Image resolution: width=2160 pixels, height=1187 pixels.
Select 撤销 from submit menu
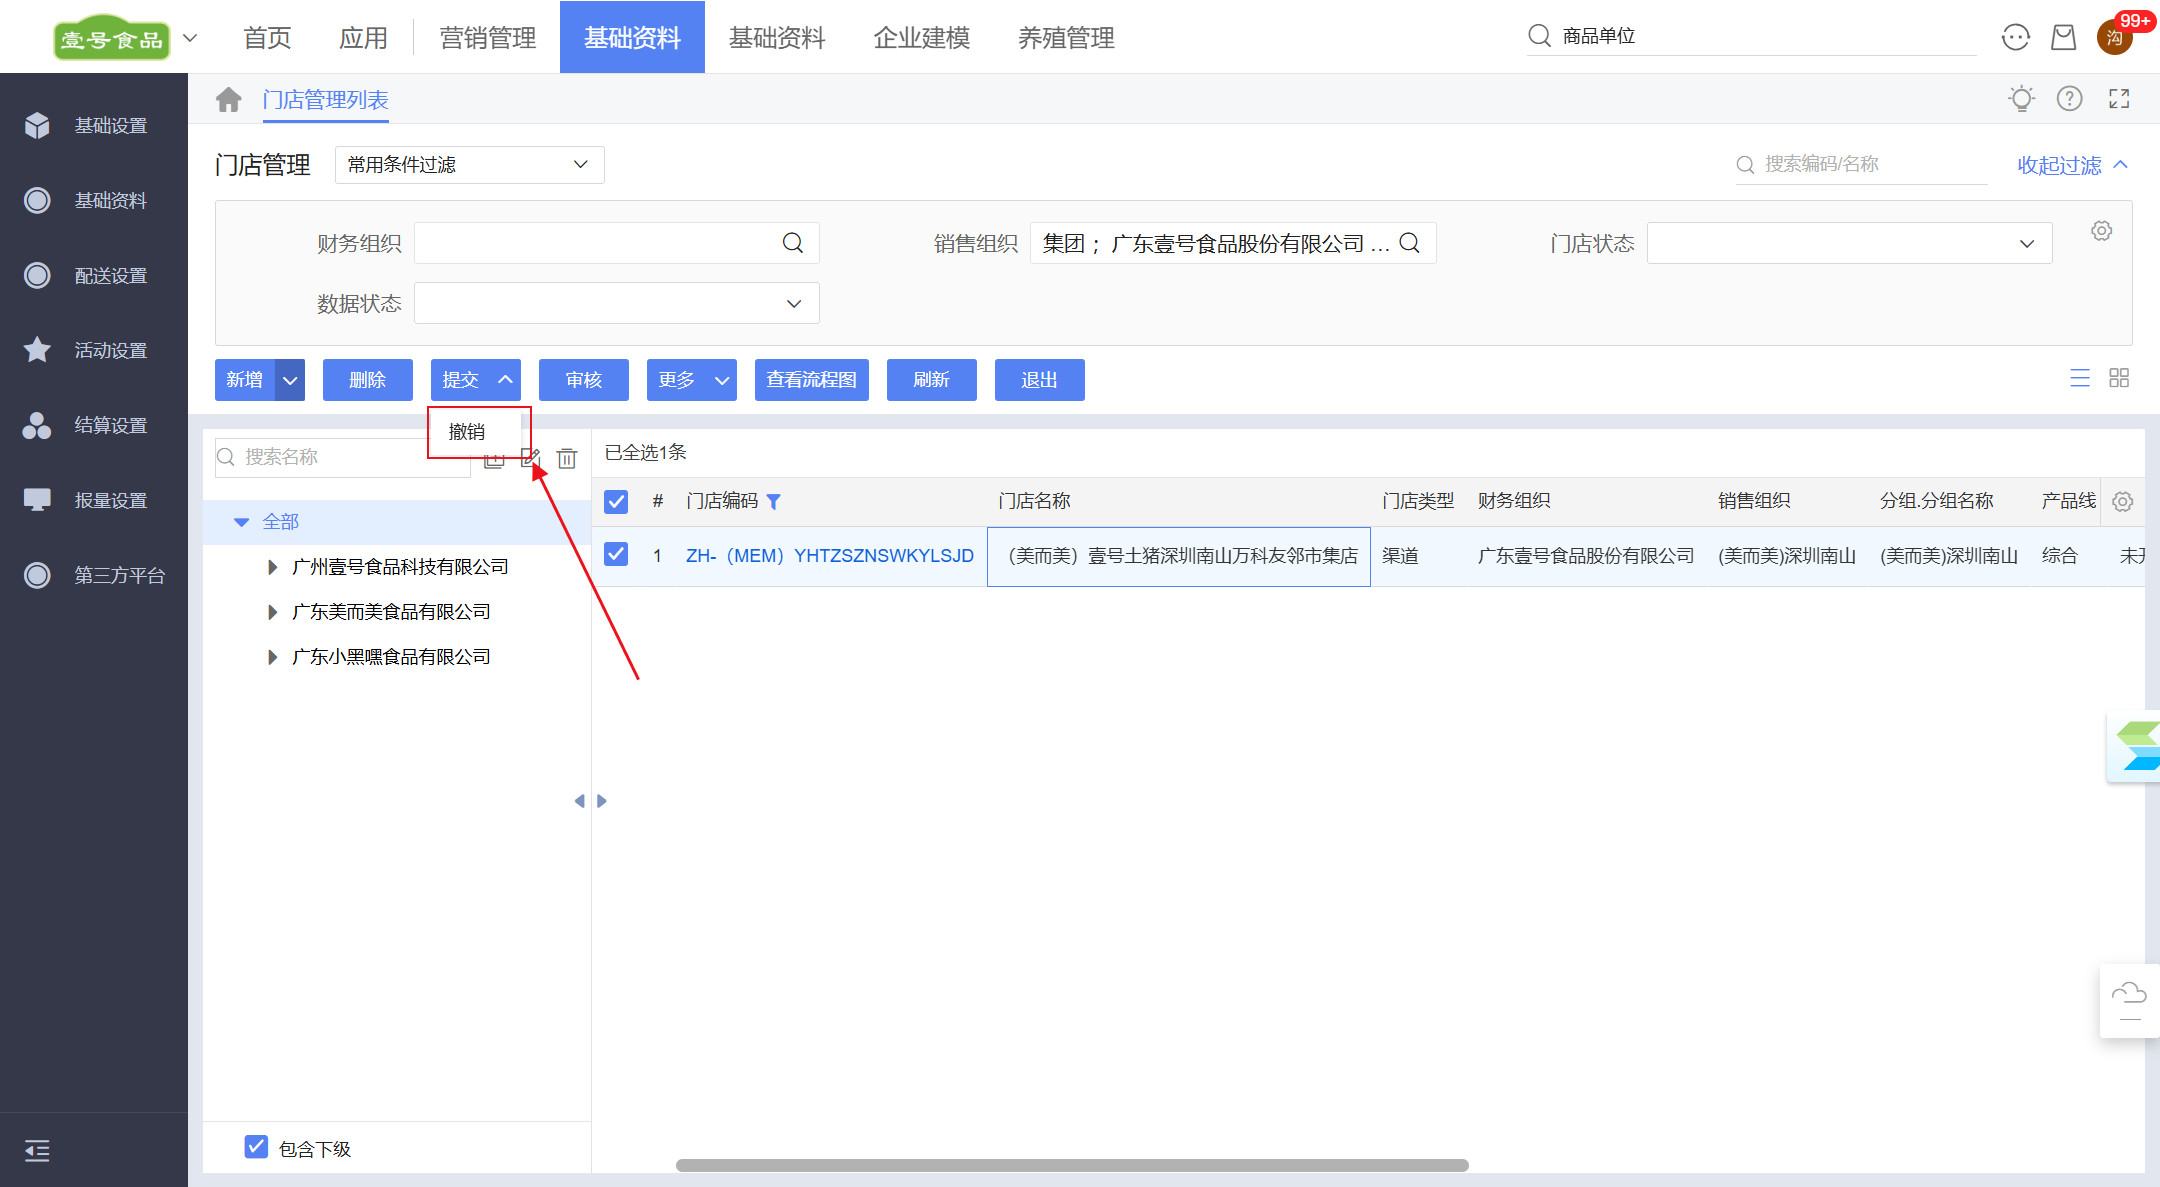467,432
